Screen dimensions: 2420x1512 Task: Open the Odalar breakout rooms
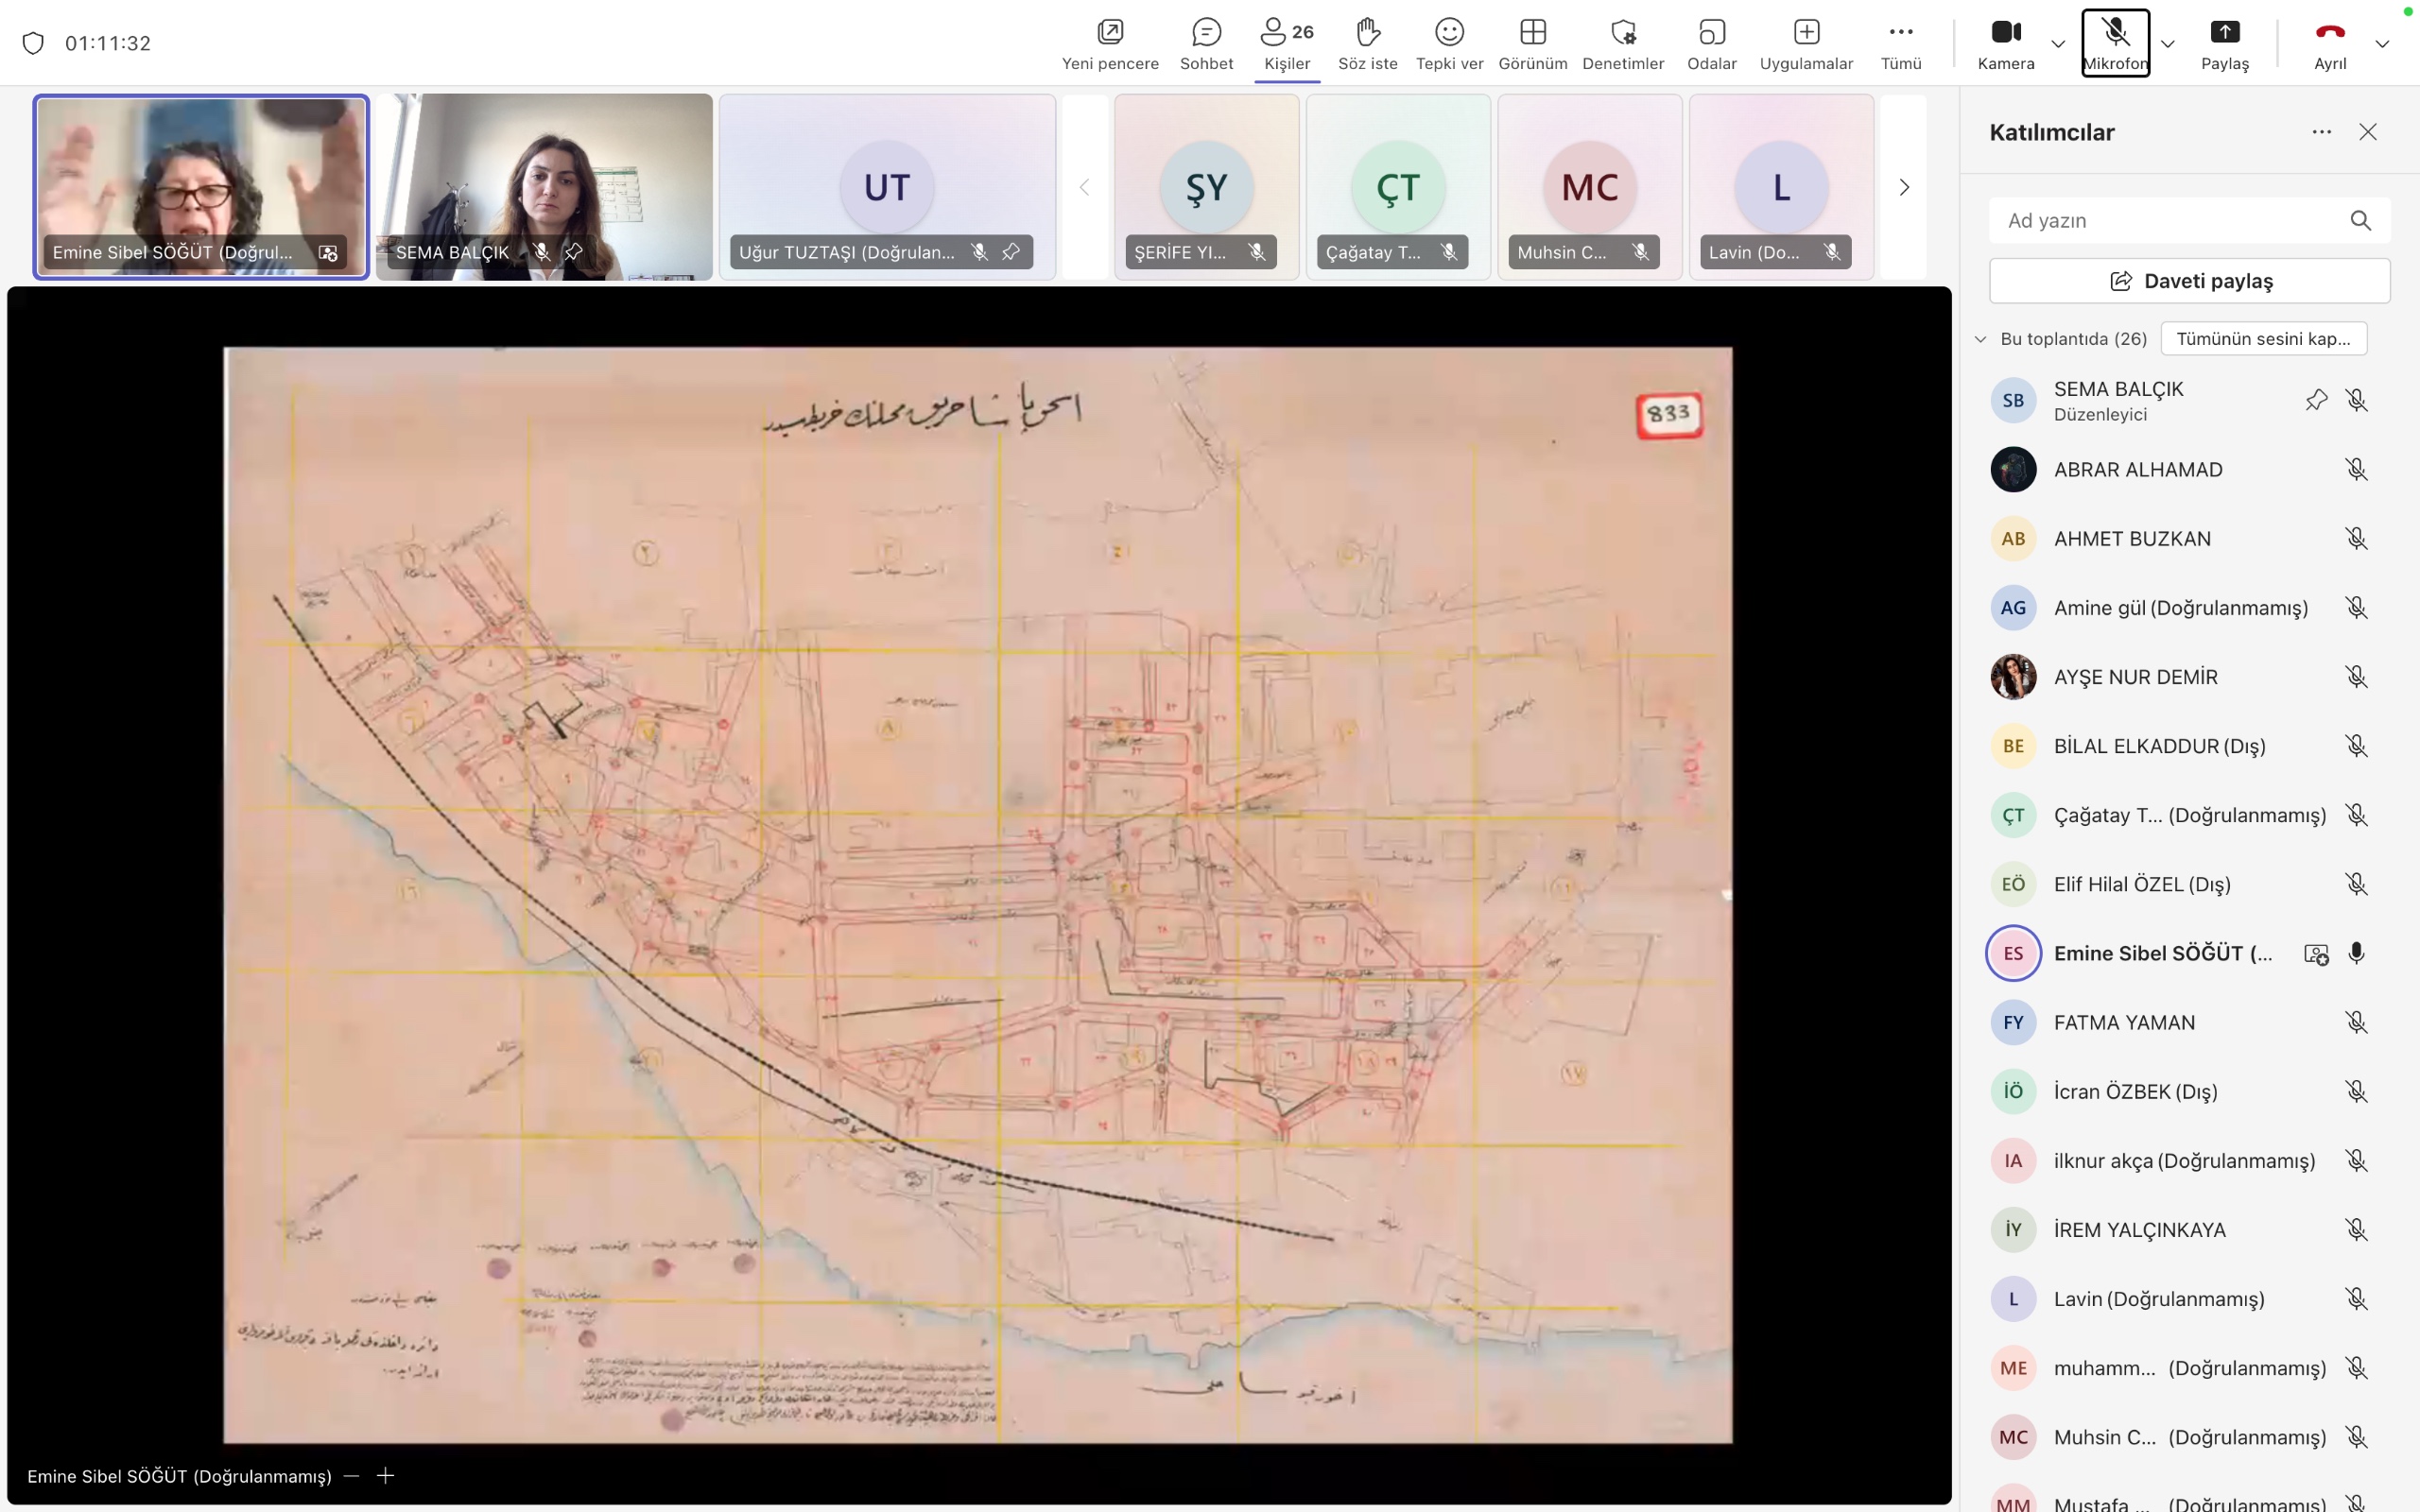coord(1711,43)
